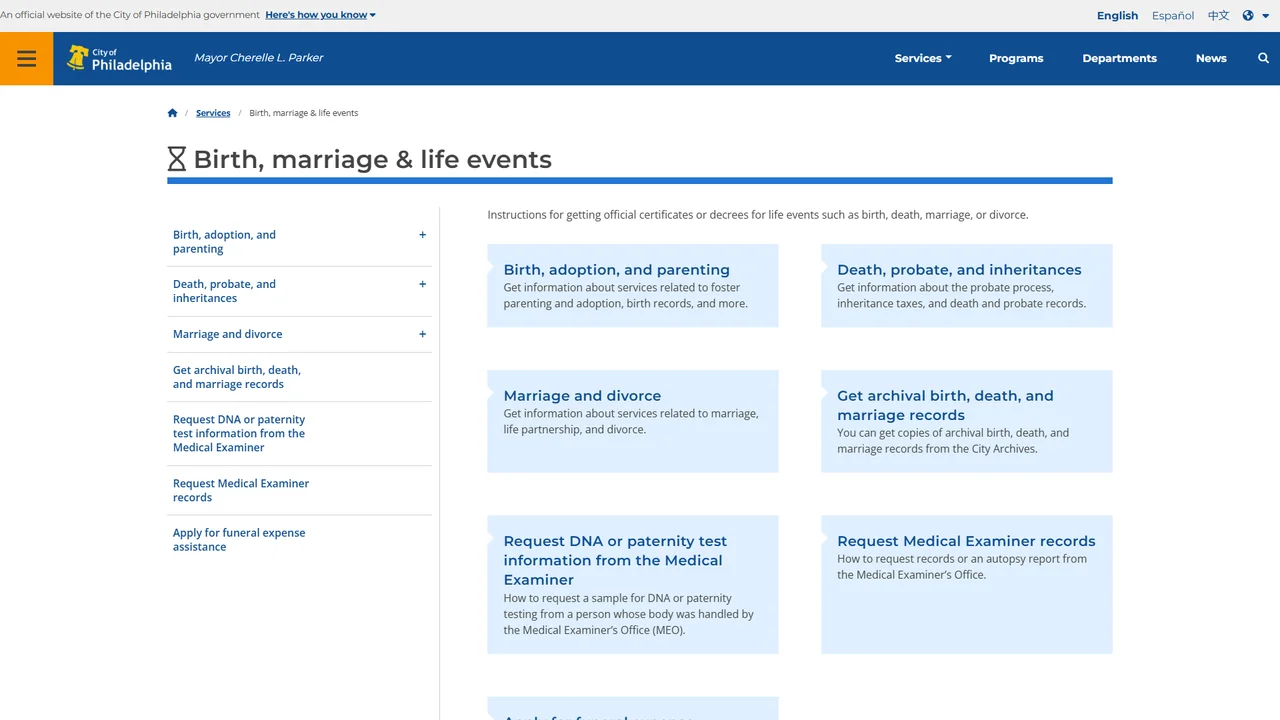Expand the "Here's how you know" dropdown
The width and height of the screenshot is (1280, 720).
pyautogui.click(x=321, y=15)
